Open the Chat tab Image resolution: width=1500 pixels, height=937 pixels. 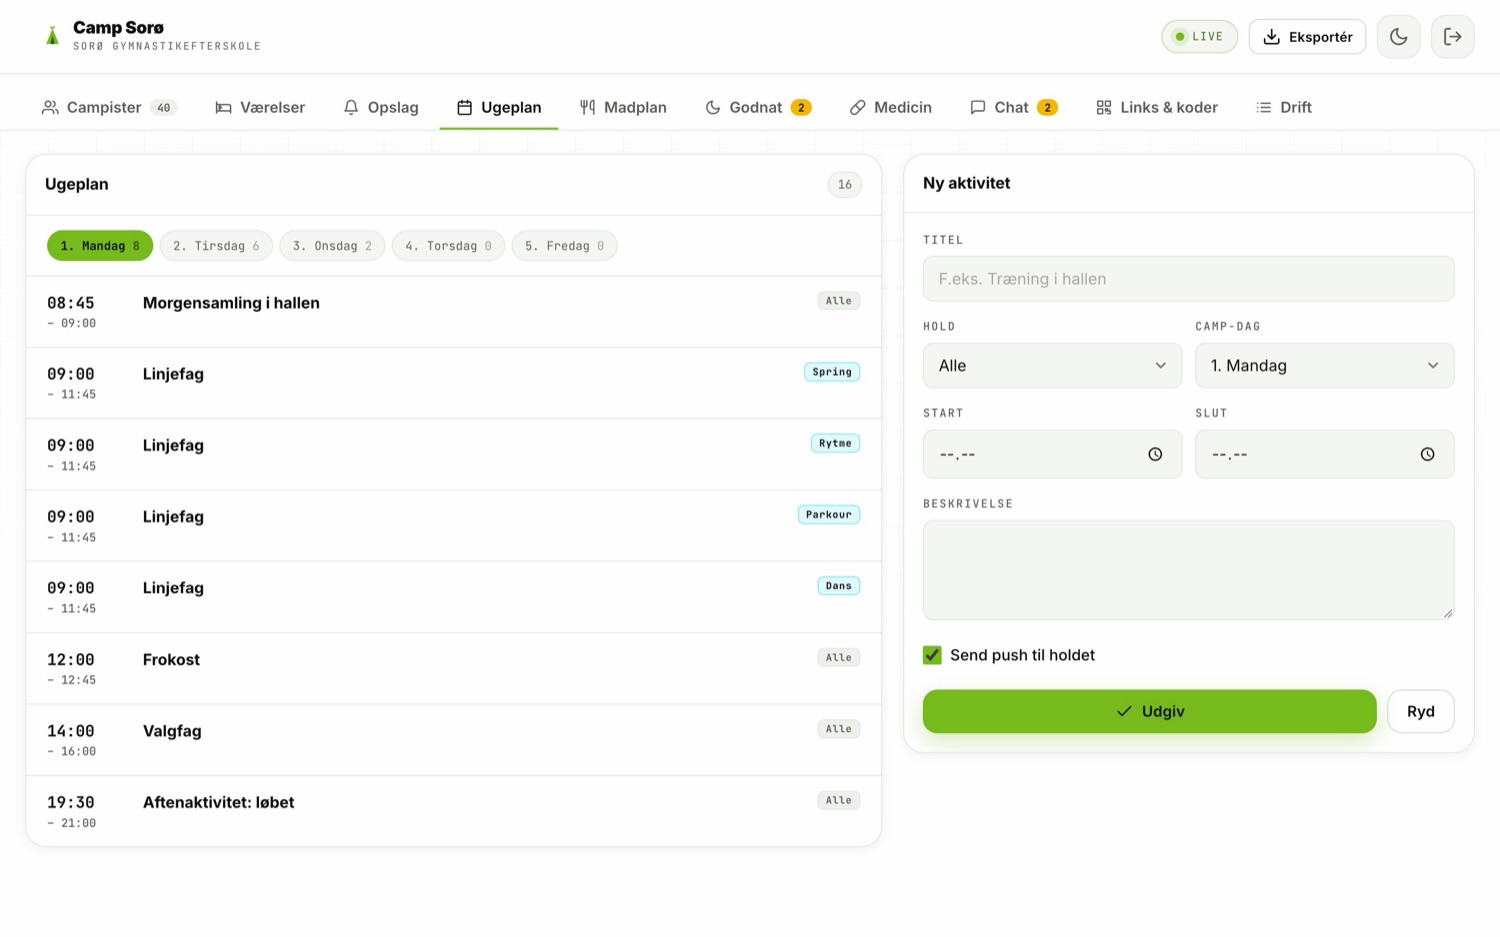[1014, 107]
